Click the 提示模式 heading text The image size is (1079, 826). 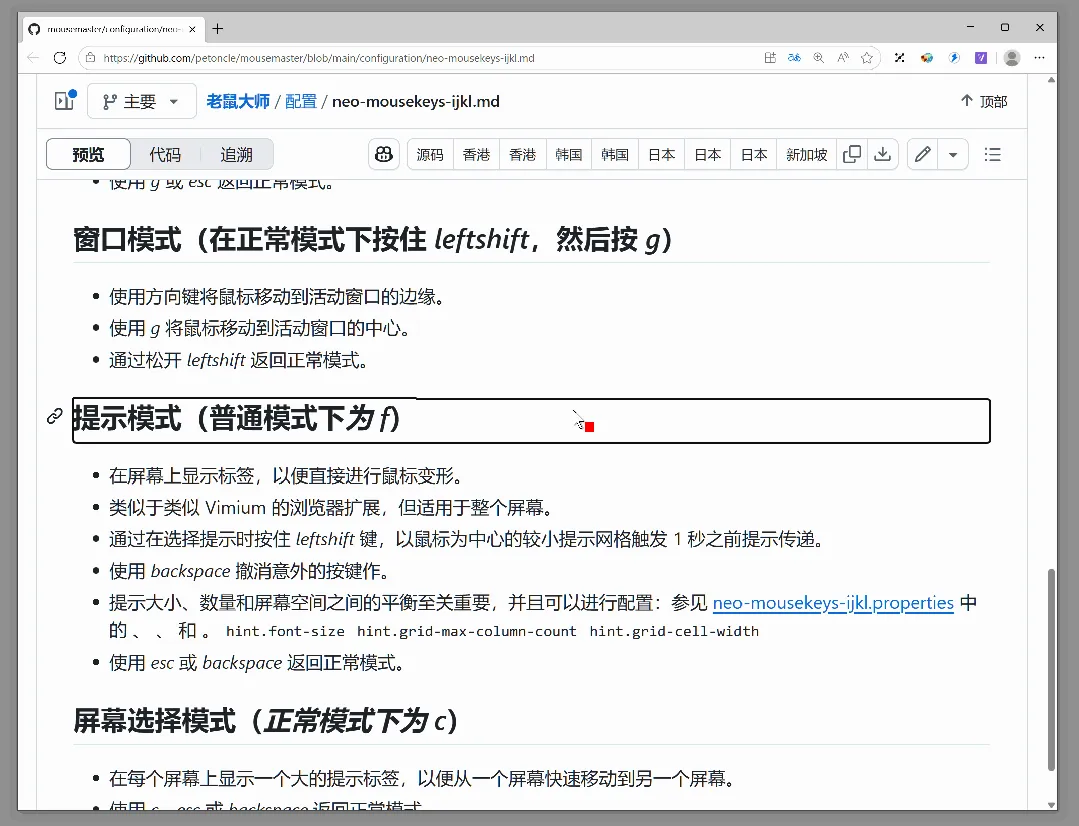coord(236,419)
